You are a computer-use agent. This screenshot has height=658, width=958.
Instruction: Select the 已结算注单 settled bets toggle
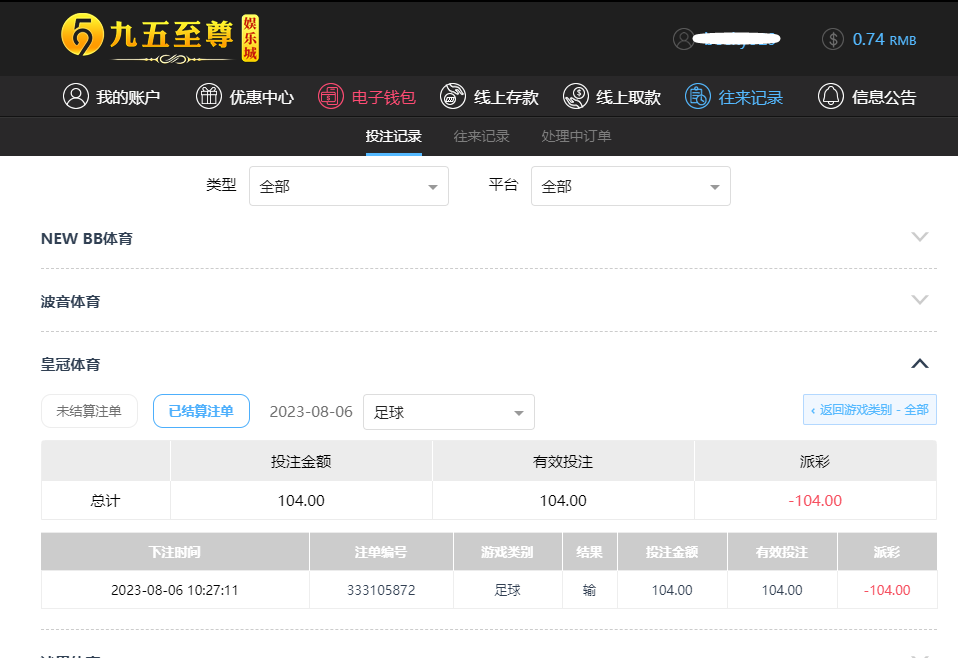point(201,411)
